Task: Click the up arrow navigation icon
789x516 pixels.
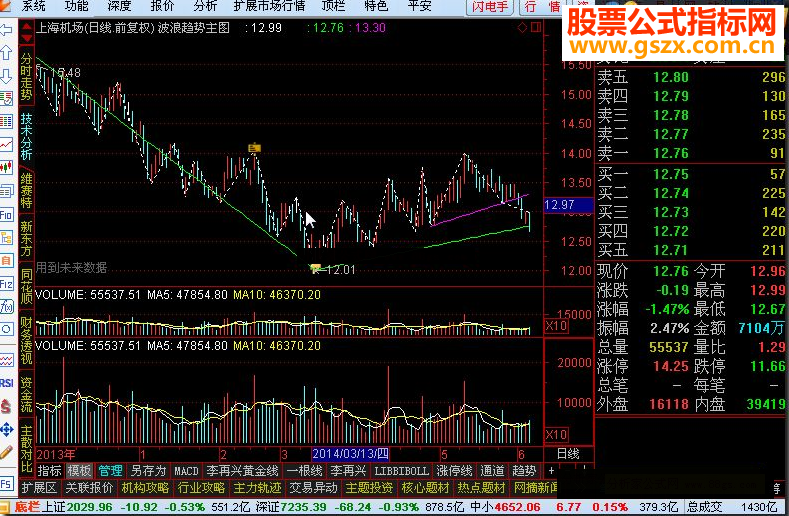Action: (x=7, y=52)
